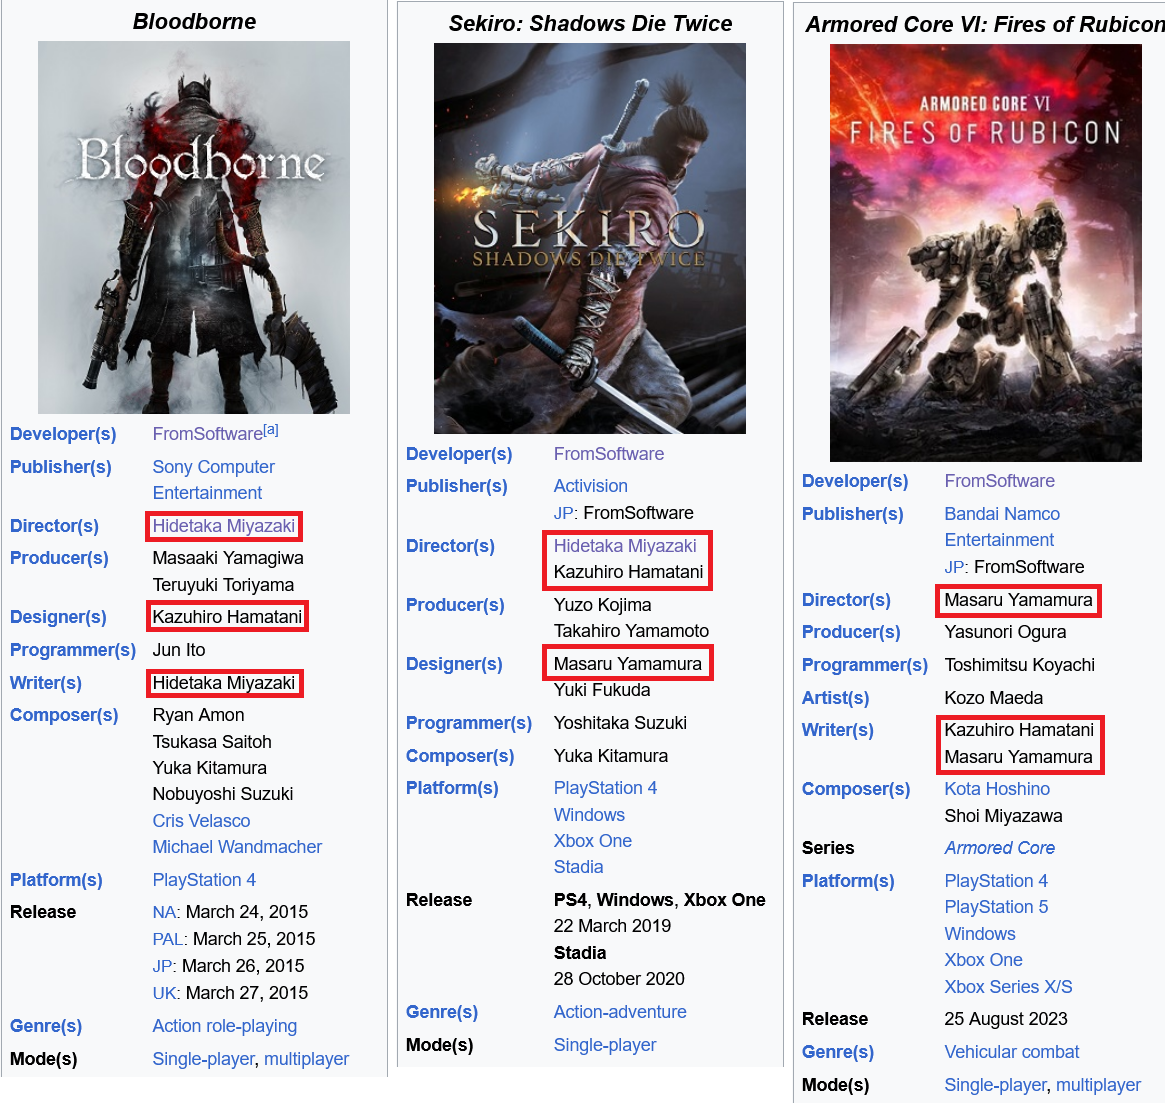Click producer name Yuzo Kojima
1165x1111 pixels.
click(603, 606)
